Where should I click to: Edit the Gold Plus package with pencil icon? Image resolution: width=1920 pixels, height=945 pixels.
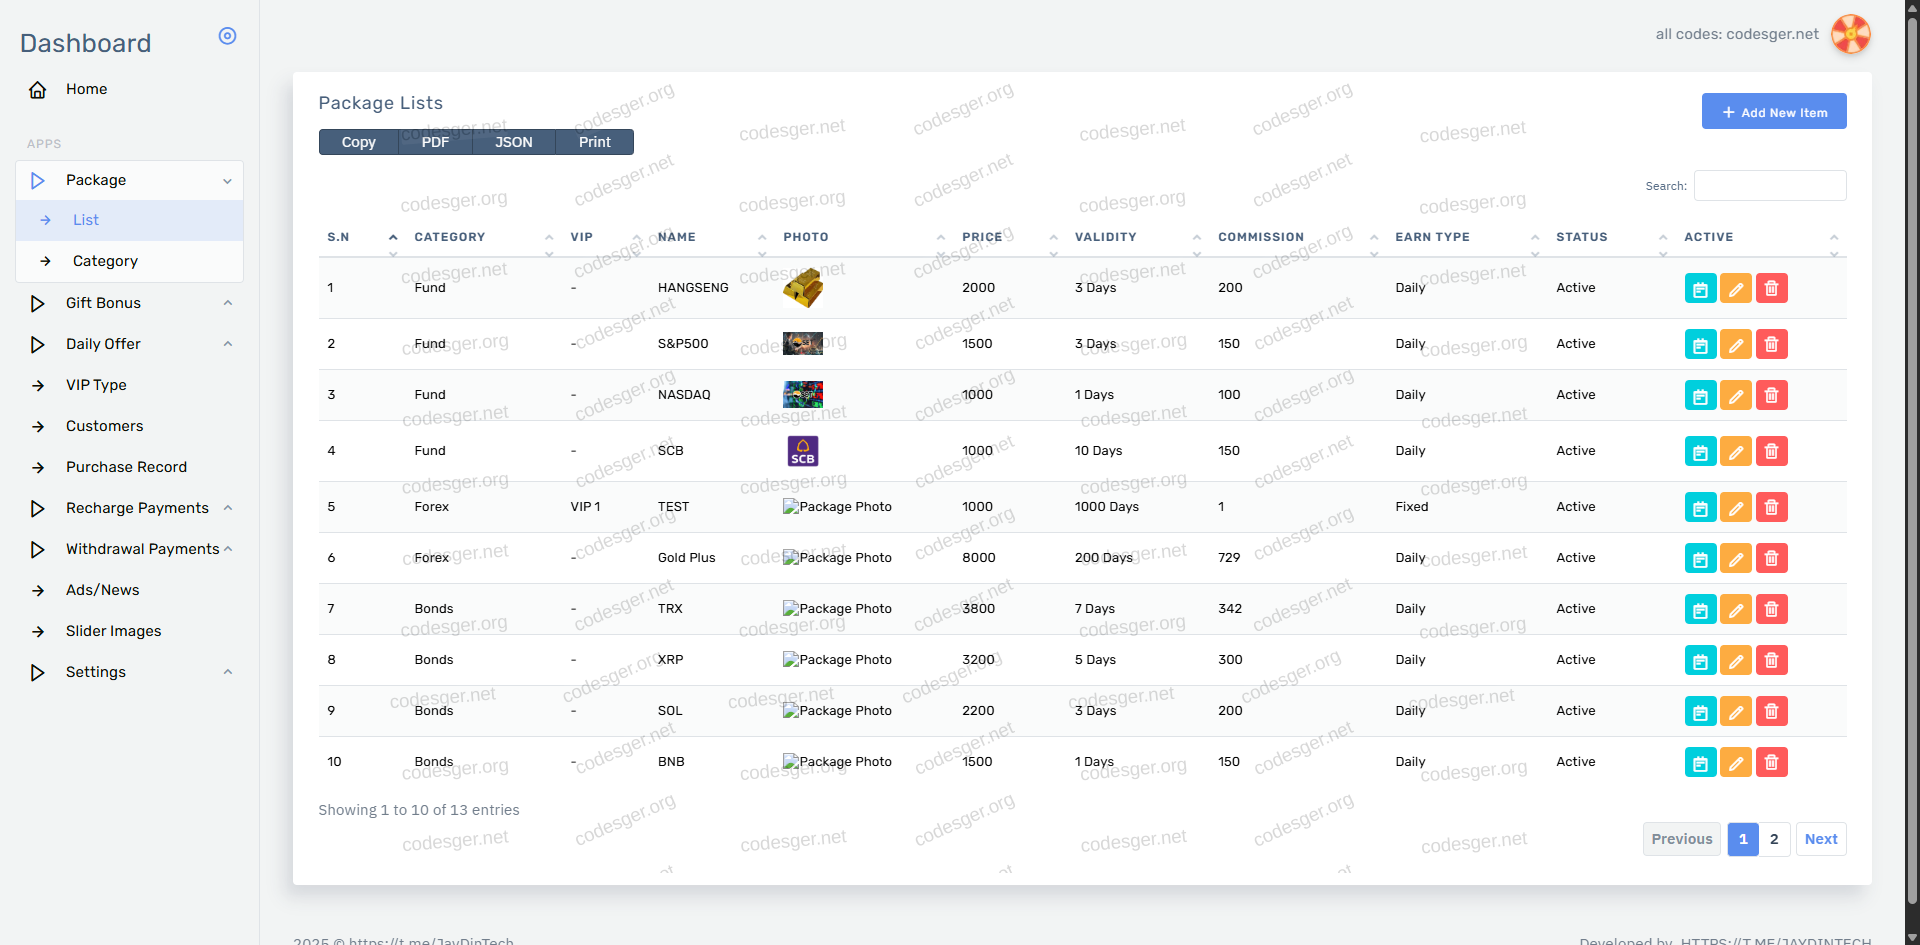pos(1736,559)
